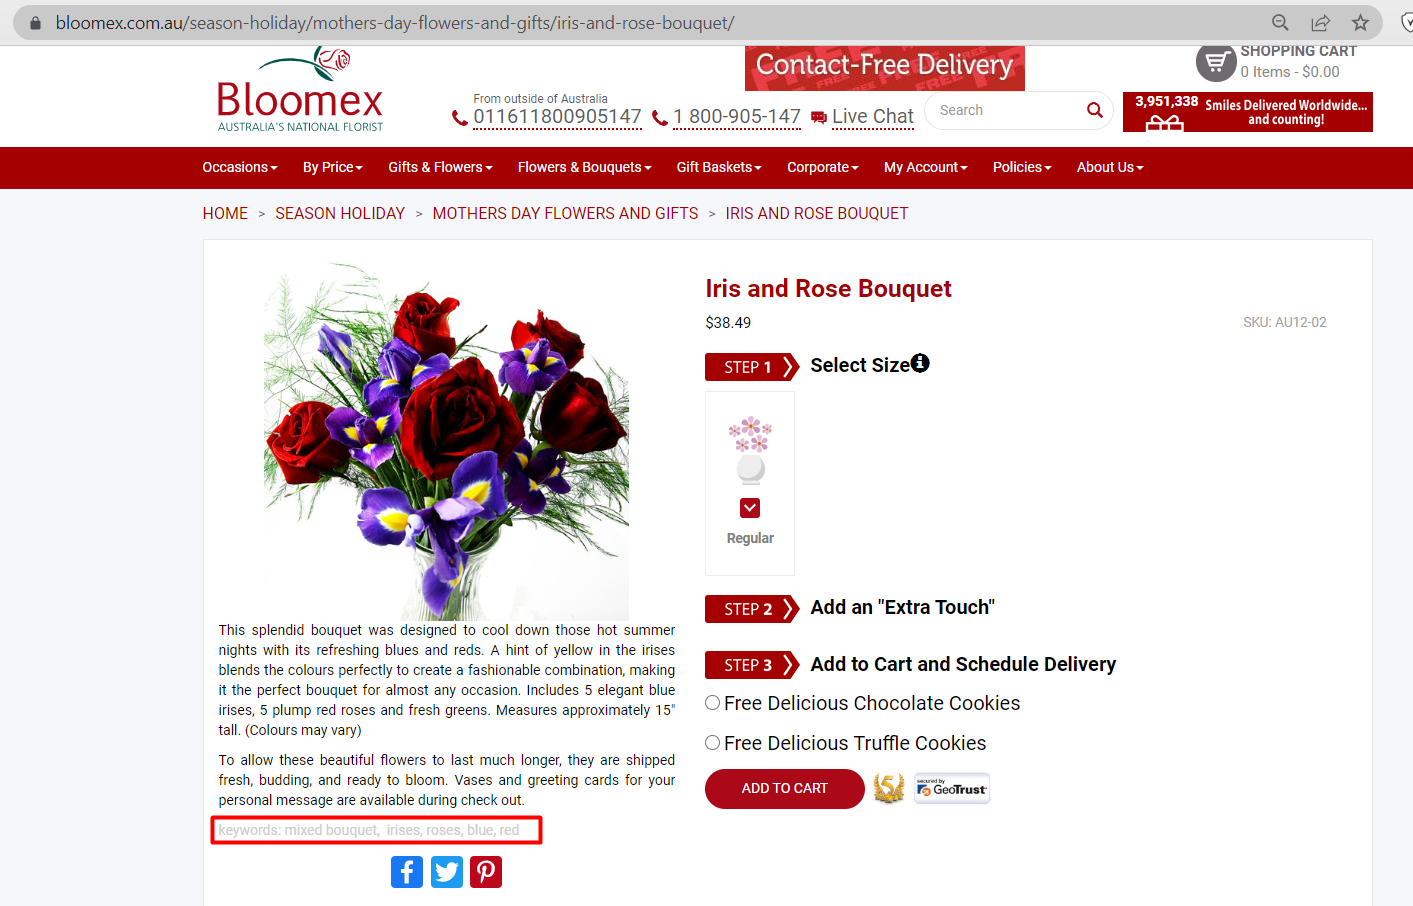Click the ADD TO CART button
This screenshot has height=906, width=1413.
click(x=785, y=789)
